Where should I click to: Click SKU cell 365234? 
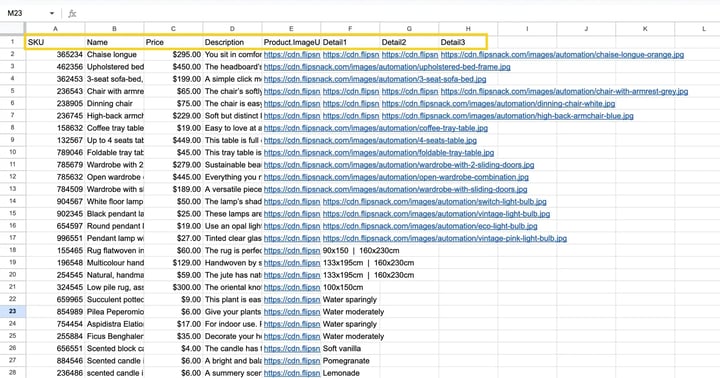[x=55, y=54]
